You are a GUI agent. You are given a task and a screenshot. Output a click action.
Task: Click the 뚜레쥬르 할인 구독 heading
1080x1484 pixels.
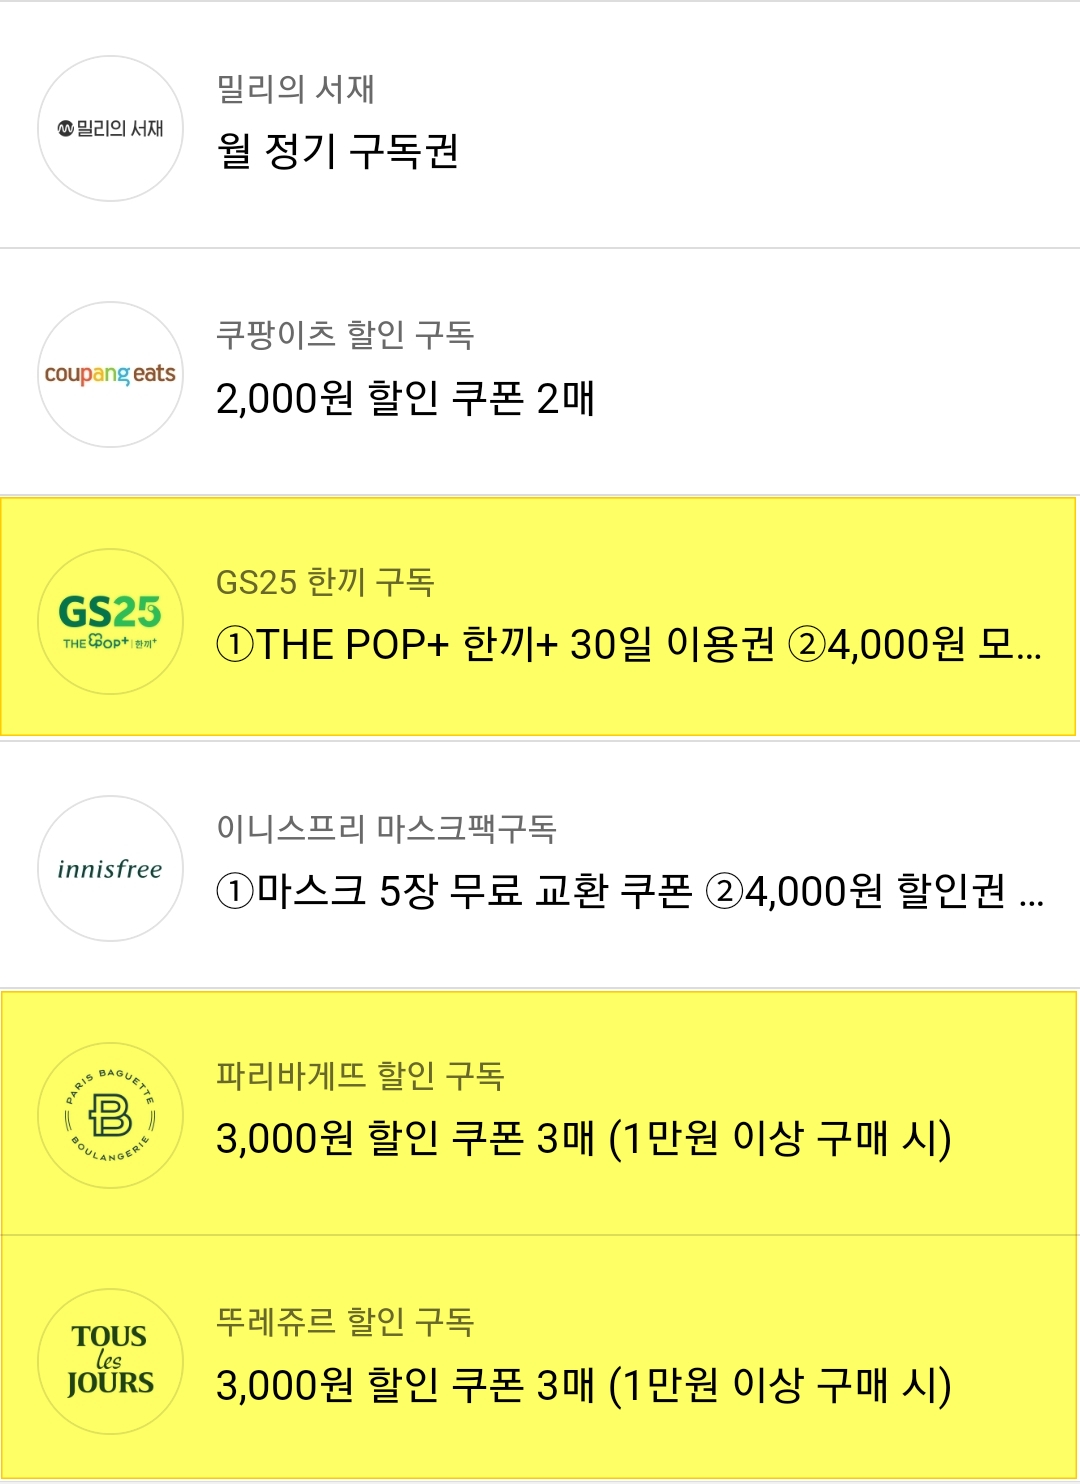[x=345, y=1322]
